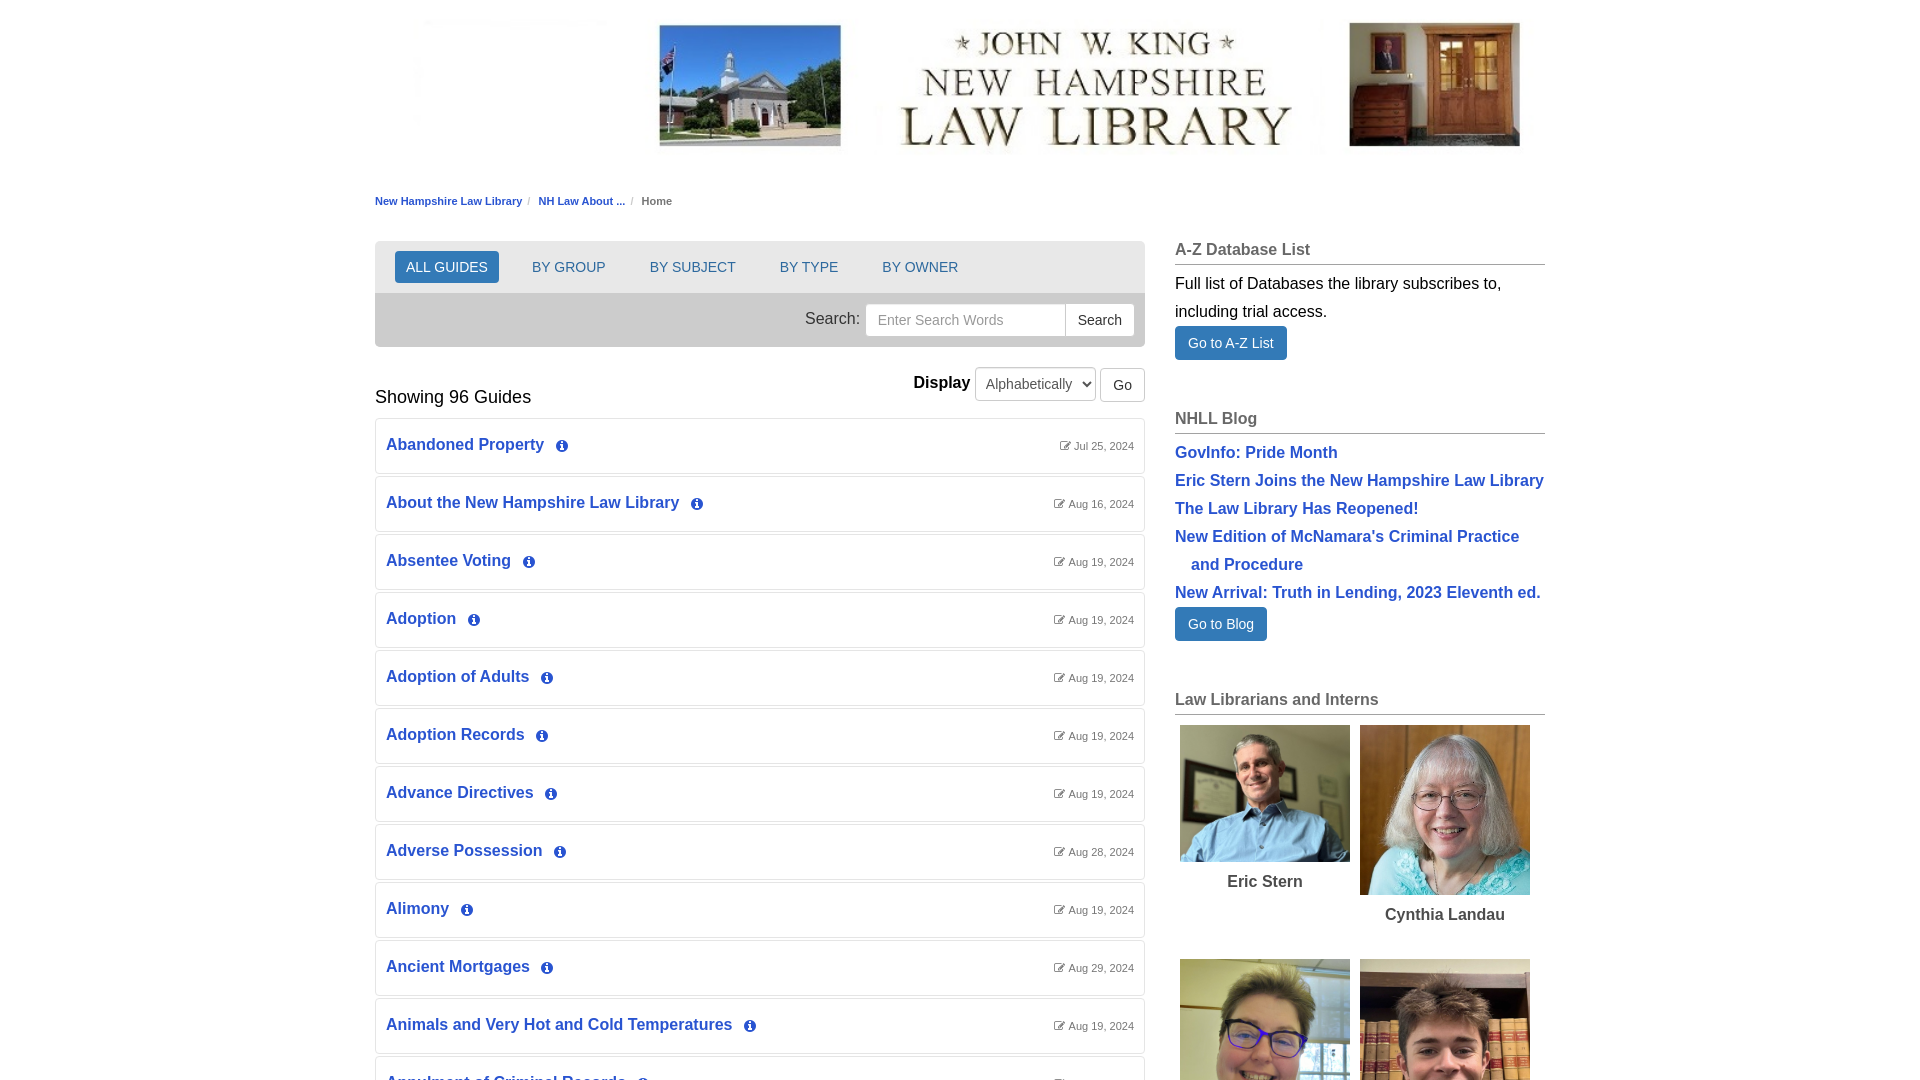Open The Law Library Has Reopened! post
This screenshot has width=1920, height=1080.
(1296, 509)
